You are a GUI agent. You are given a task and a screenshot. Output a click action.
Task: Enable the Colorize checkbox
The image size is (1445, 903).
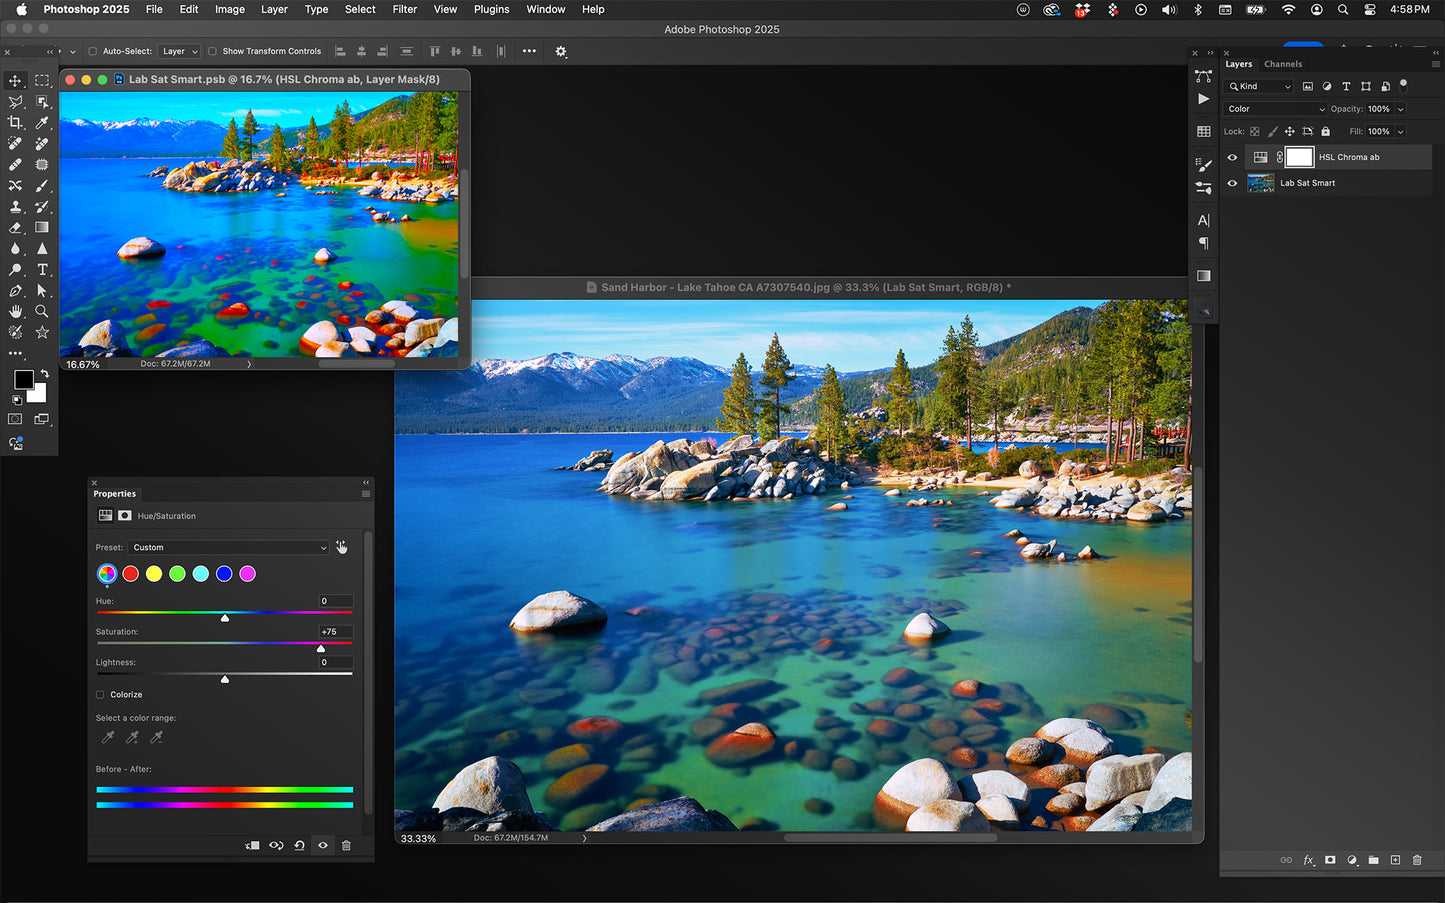[100, 695]
